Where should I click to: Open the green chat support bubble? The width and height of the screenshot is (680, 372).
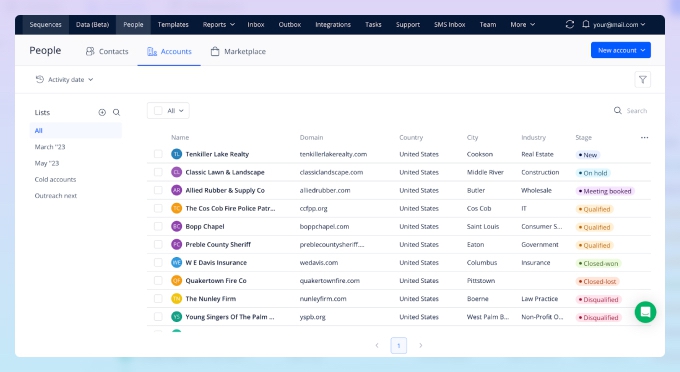tap(645, 312)
